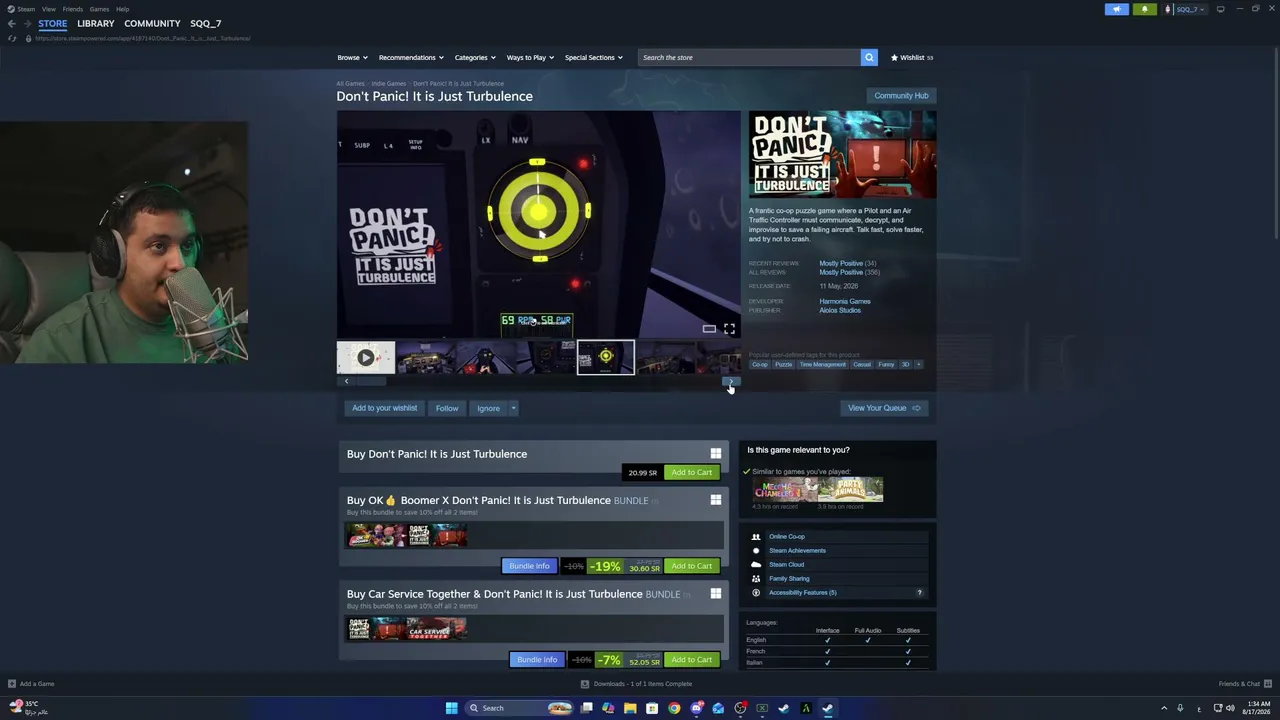Switch to Big Picture mode monitor icon
This screenshot has width=1280, height=720.
pos(1220,9)
